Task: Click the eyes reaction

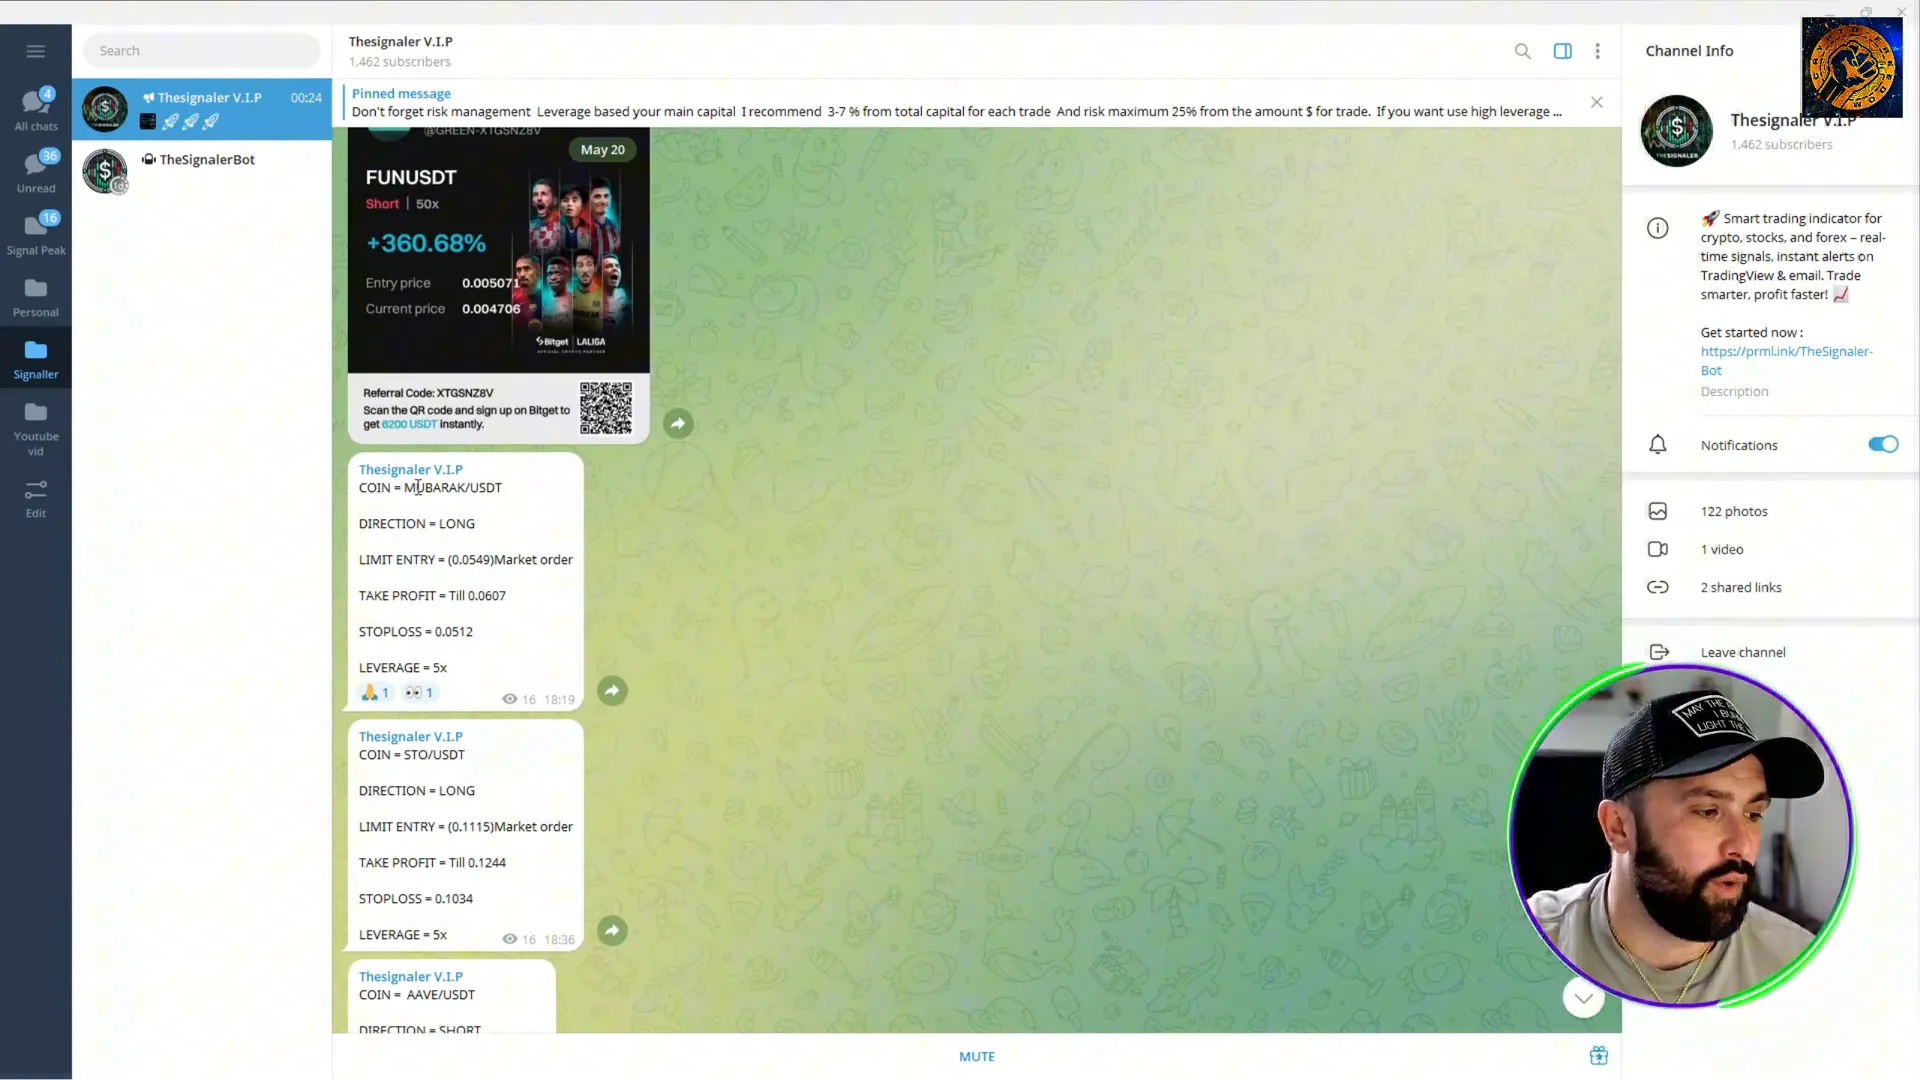Action: [x=419, y=692]
